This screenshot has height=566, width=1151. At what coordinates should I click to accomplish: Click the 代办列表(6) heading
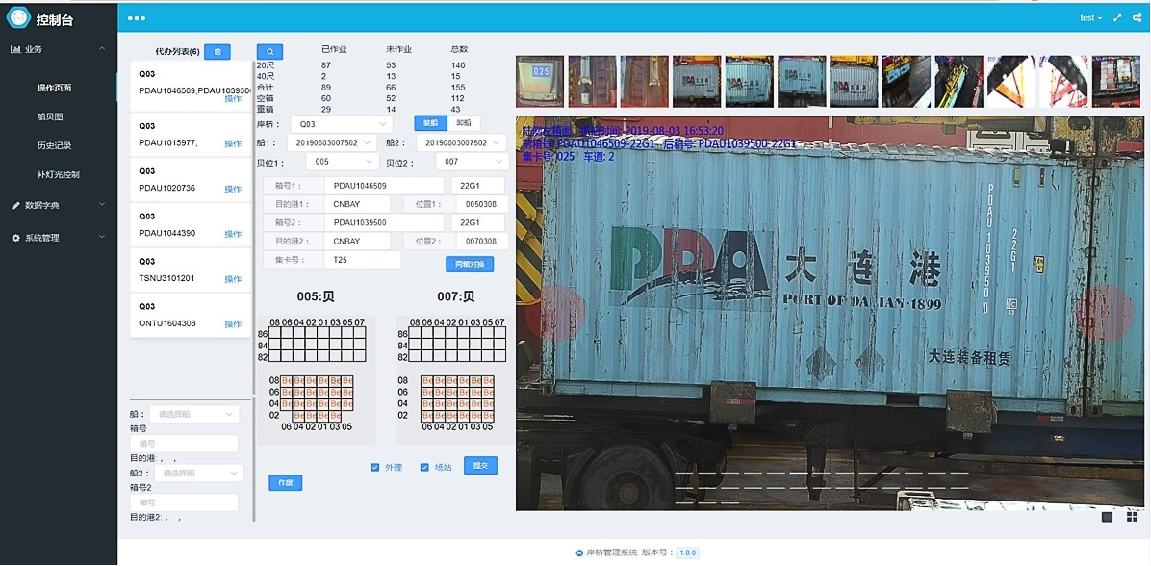[177, 52]
